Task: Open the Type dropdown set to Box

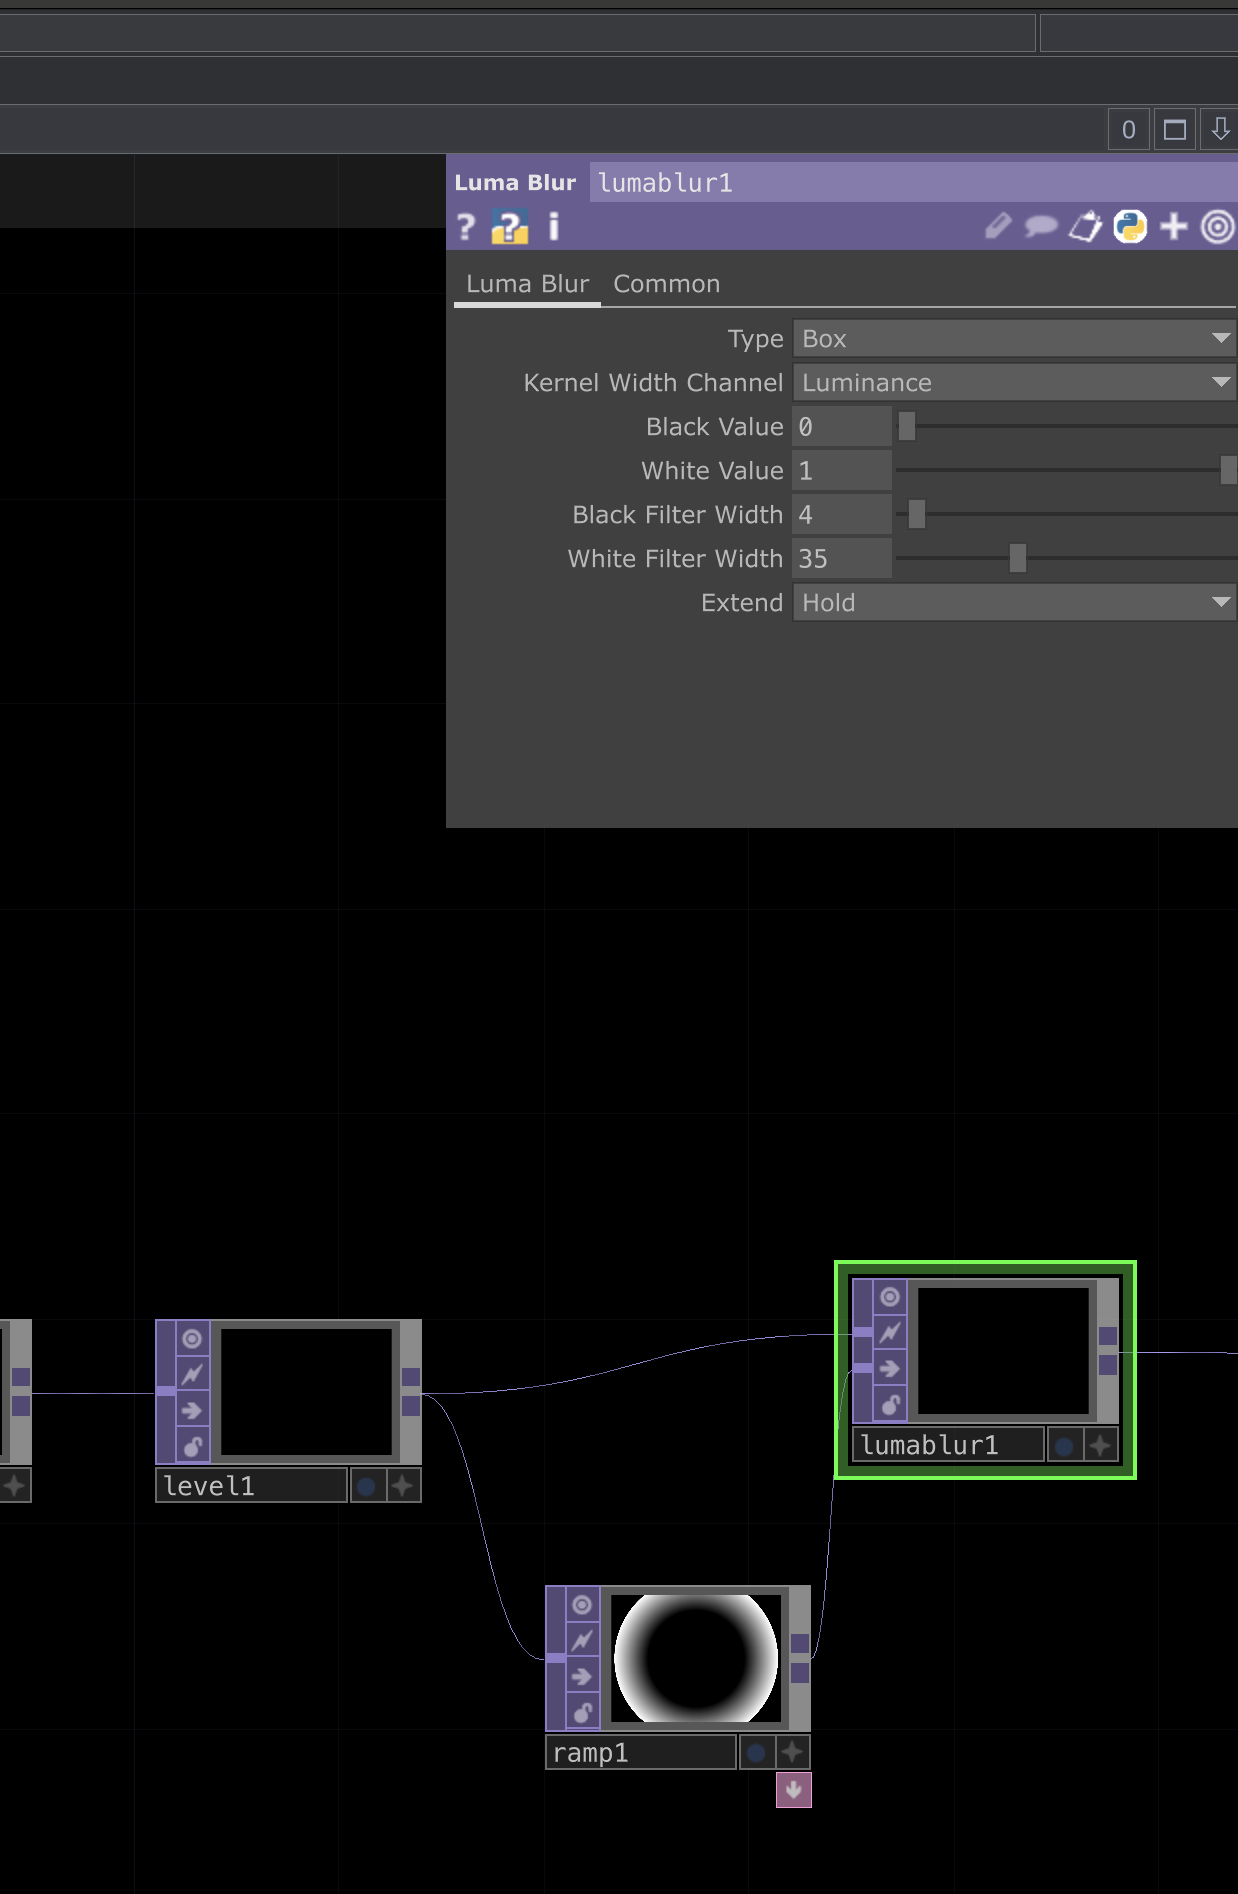Action: (1013, 339)
